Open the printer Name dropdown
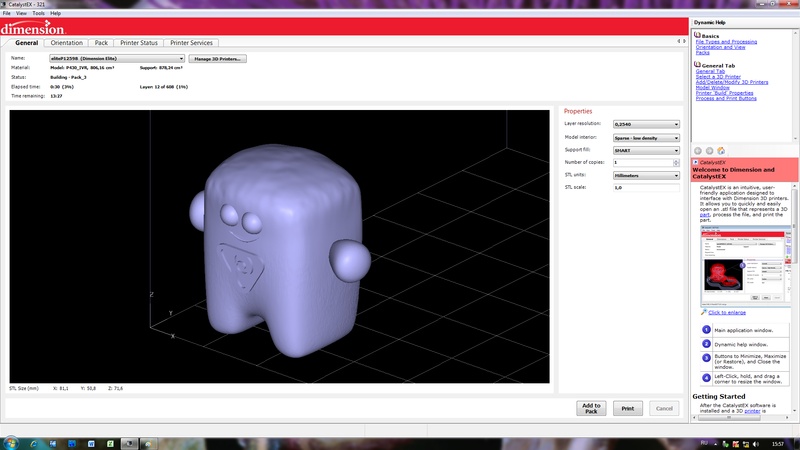The width and height of the screenshot is (800, 450). (x=117, y=59)
